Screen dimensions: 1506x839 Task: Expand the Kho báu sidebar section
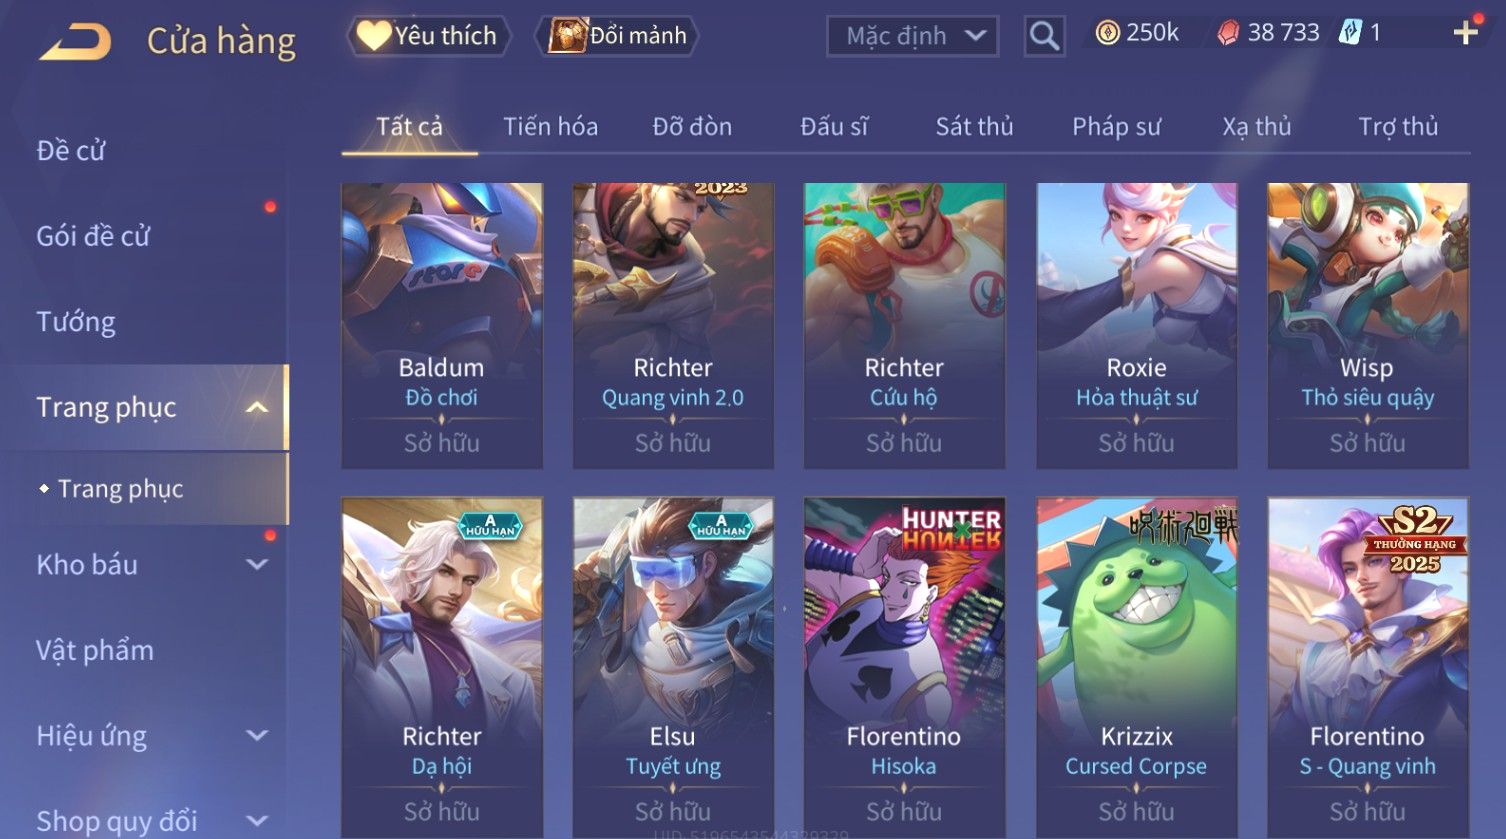coord(257,564)
